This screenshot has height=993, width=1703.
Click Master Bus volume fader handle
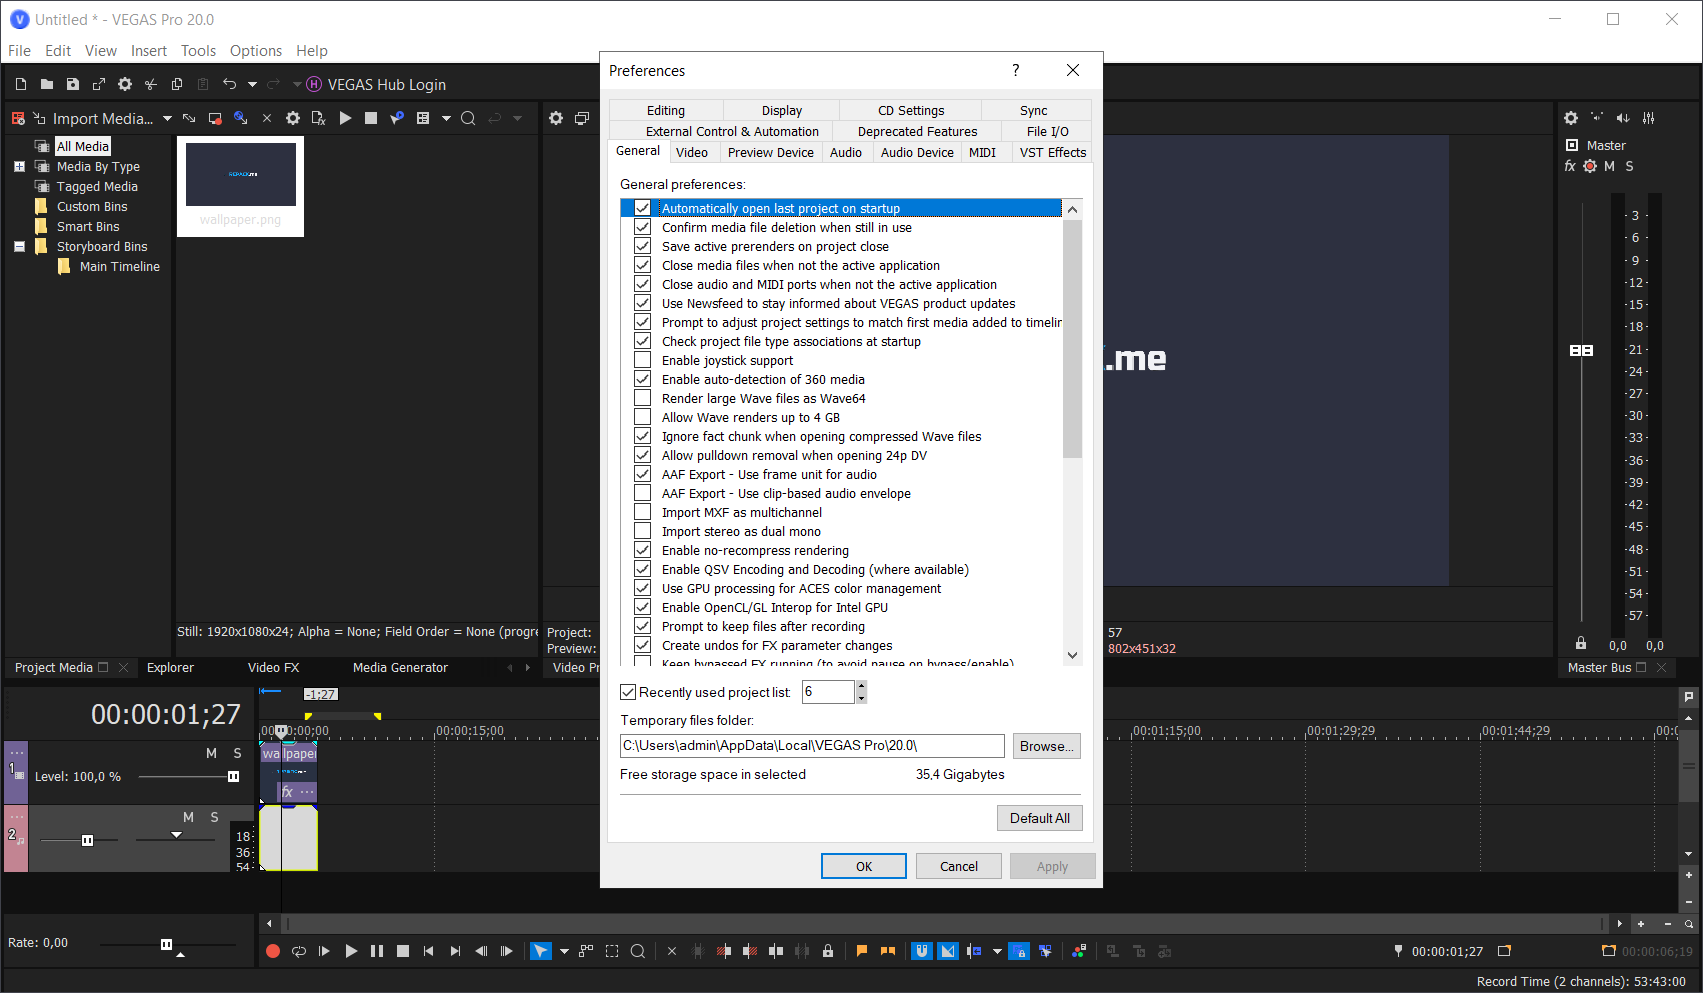click(1581, 350)
